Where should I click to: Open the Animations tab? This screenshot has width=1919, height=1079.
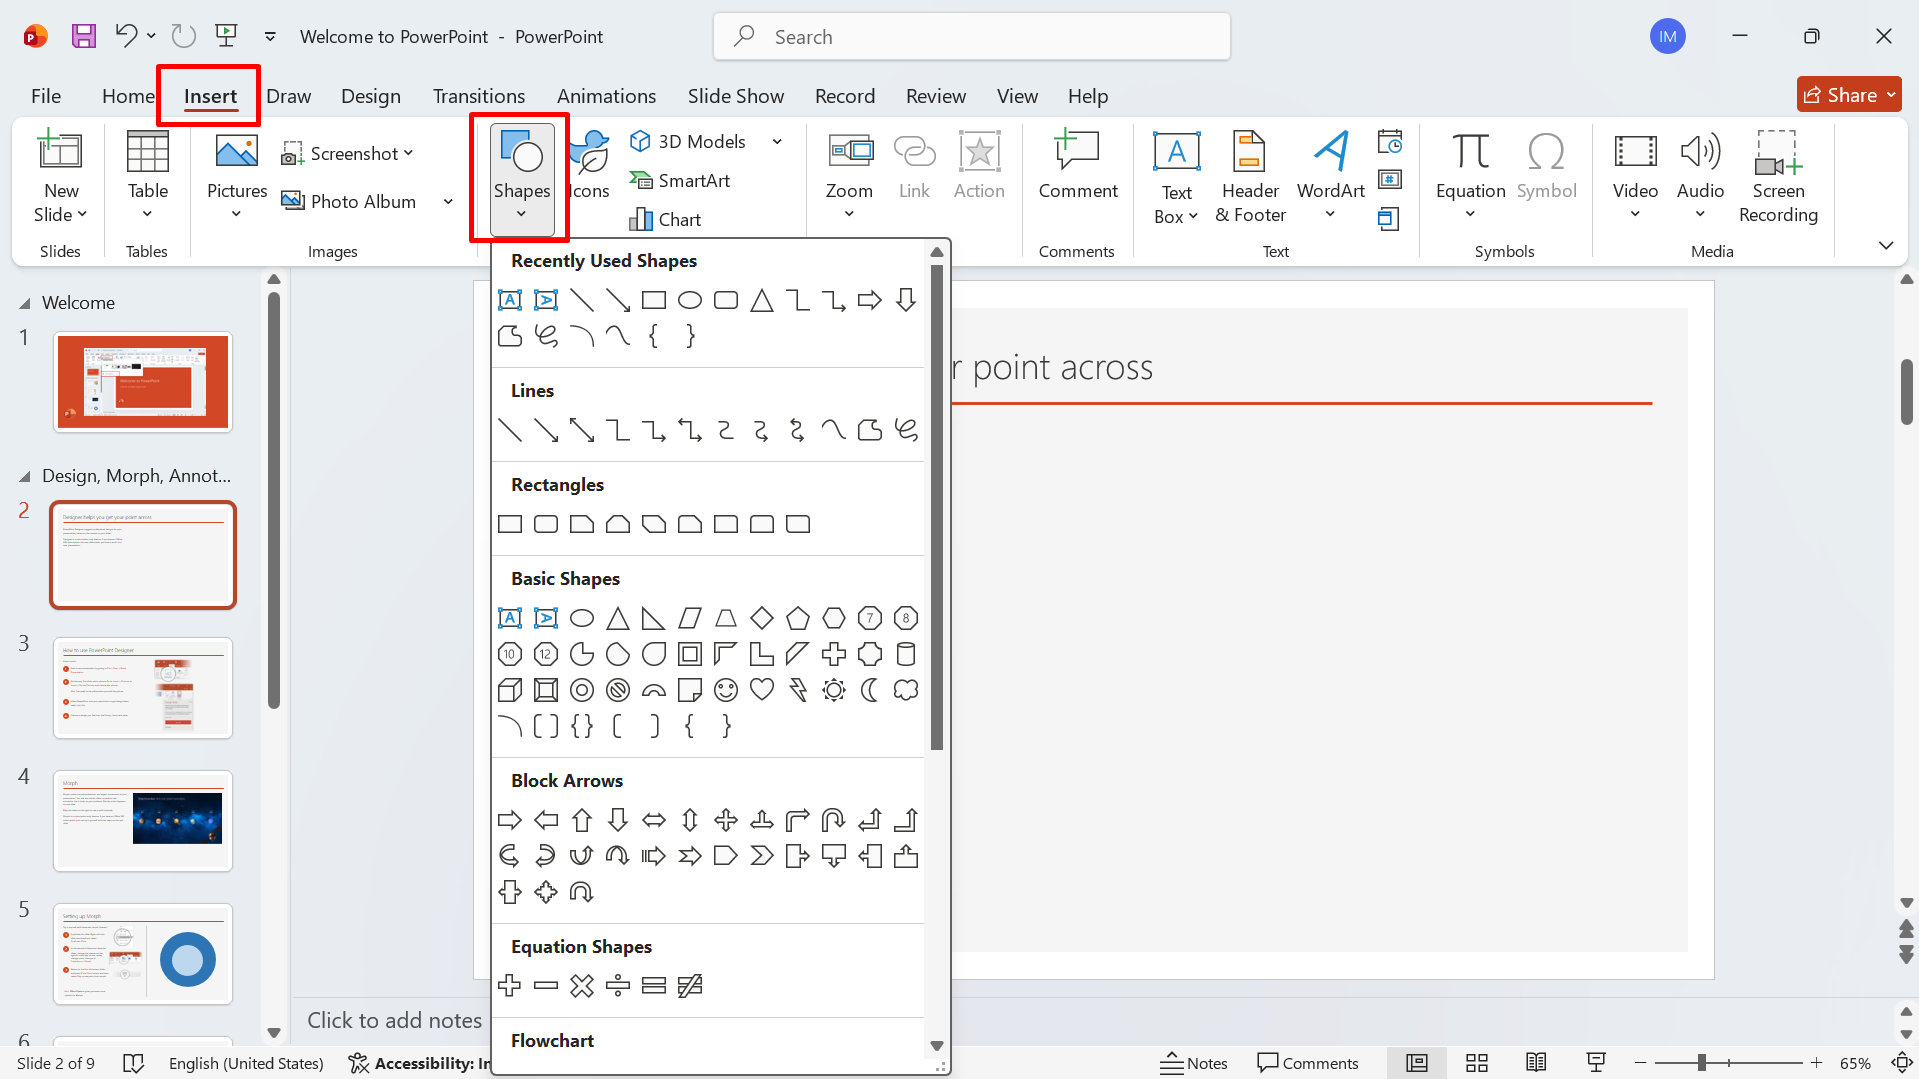(x=606, y=96)
